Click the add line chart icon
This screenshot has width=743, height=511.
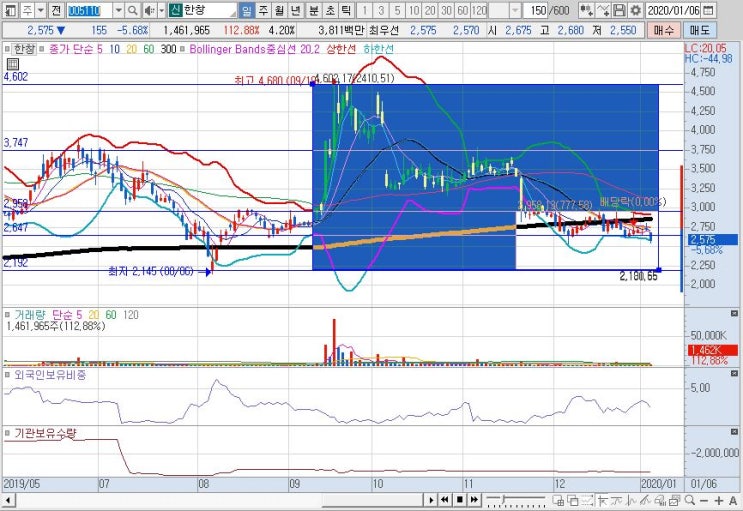(x=603, y=10)
